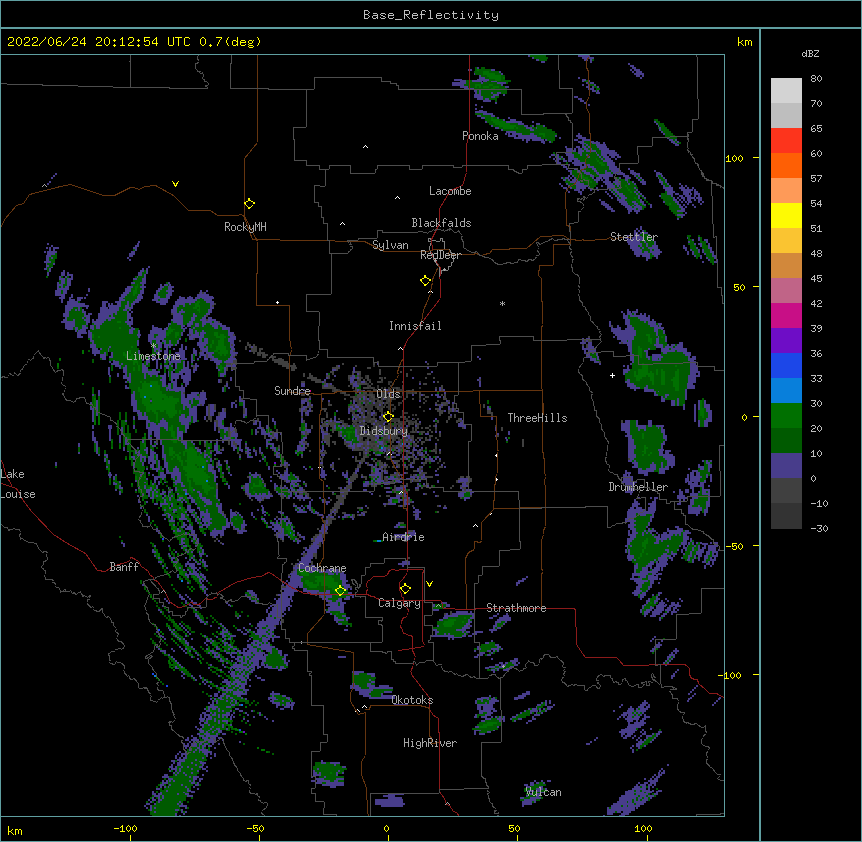Click the yellow diamond marker near RockyMH
This screenshot has width=862, height=842.
coord(249,204)
